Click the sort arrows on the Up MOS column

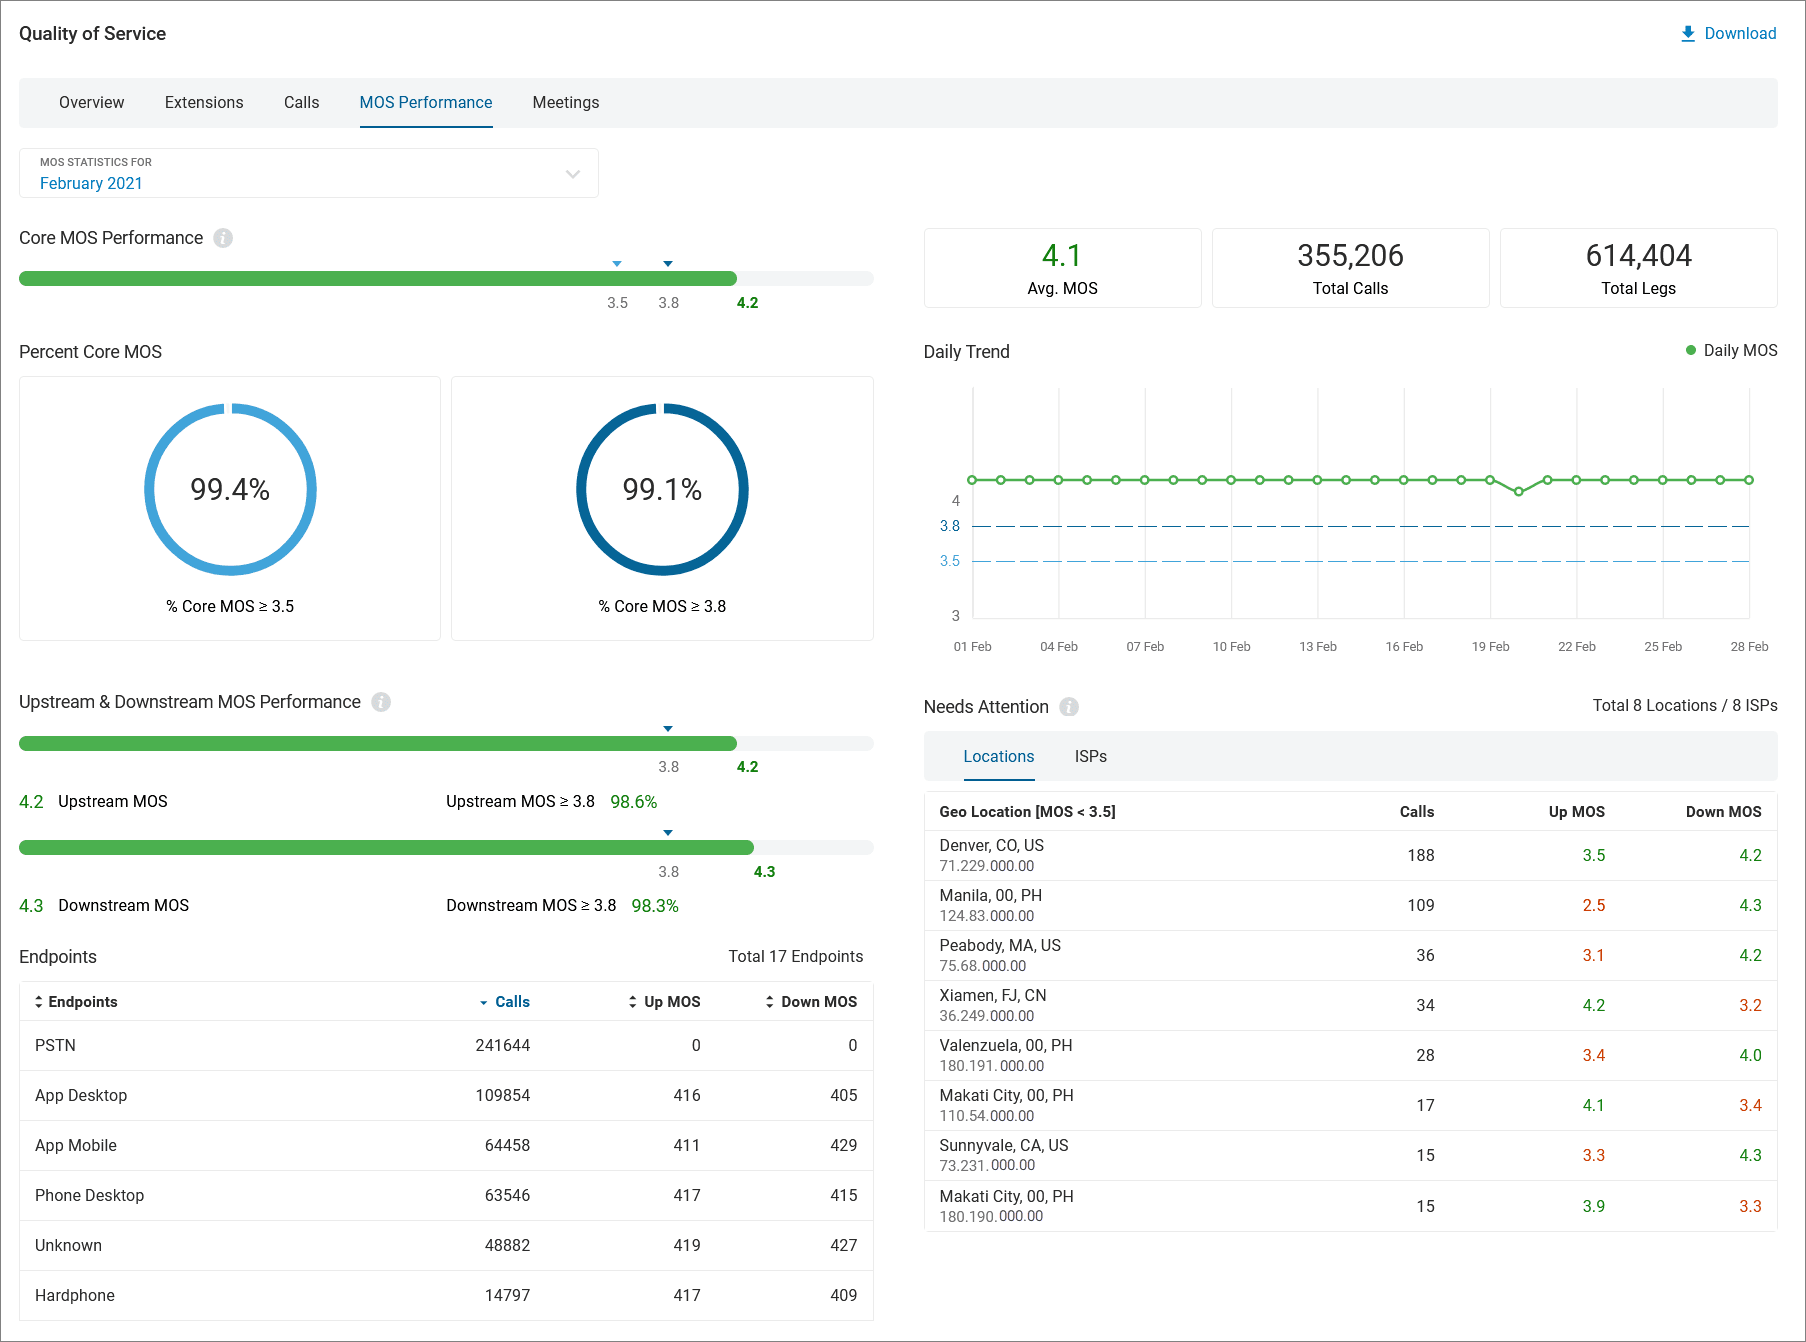(x=631, y=1001)
